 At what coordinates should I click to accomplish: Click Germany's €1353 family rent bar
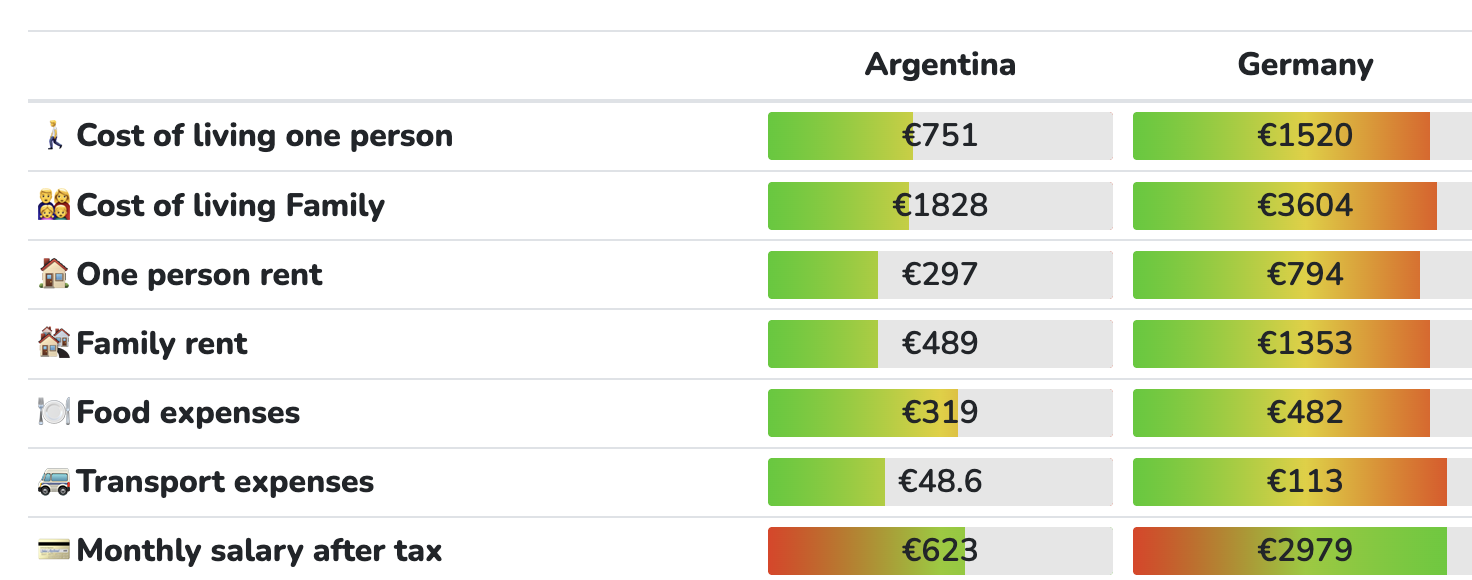[x=1302, y=343]
